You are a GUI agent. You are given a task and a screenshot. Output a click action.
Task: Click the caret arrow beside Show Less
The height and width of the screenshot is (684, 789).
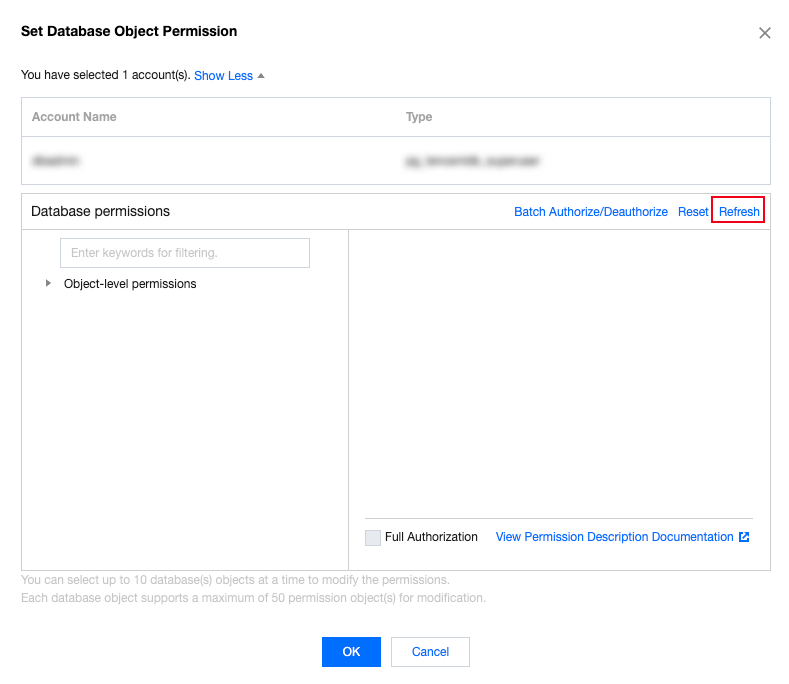pos(261,76)
